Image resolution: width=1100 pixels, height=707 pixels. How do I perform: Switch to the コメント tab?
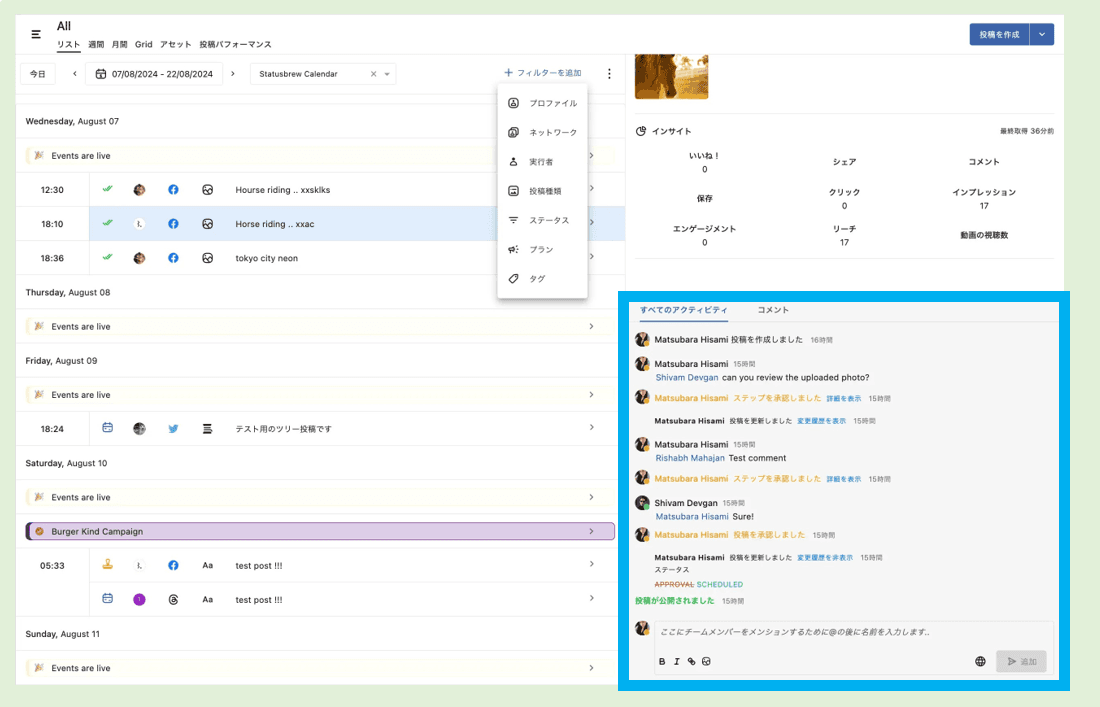pos(773,310)
